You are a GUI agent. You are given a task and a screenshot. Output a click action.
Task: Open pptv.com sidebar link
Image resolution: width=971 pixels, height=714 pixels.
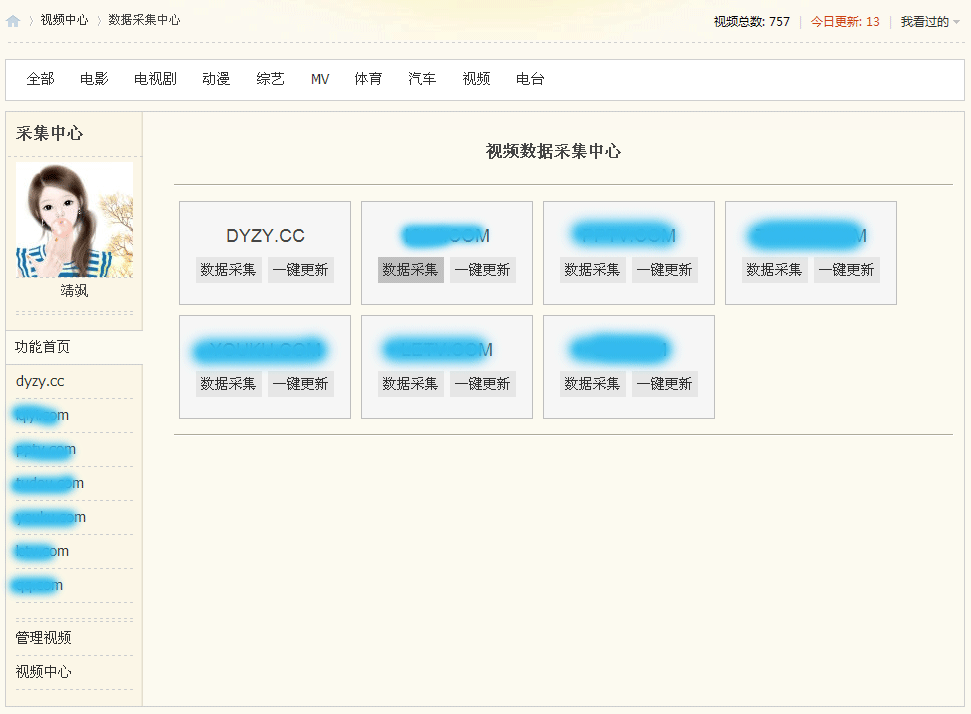point(46,450)
